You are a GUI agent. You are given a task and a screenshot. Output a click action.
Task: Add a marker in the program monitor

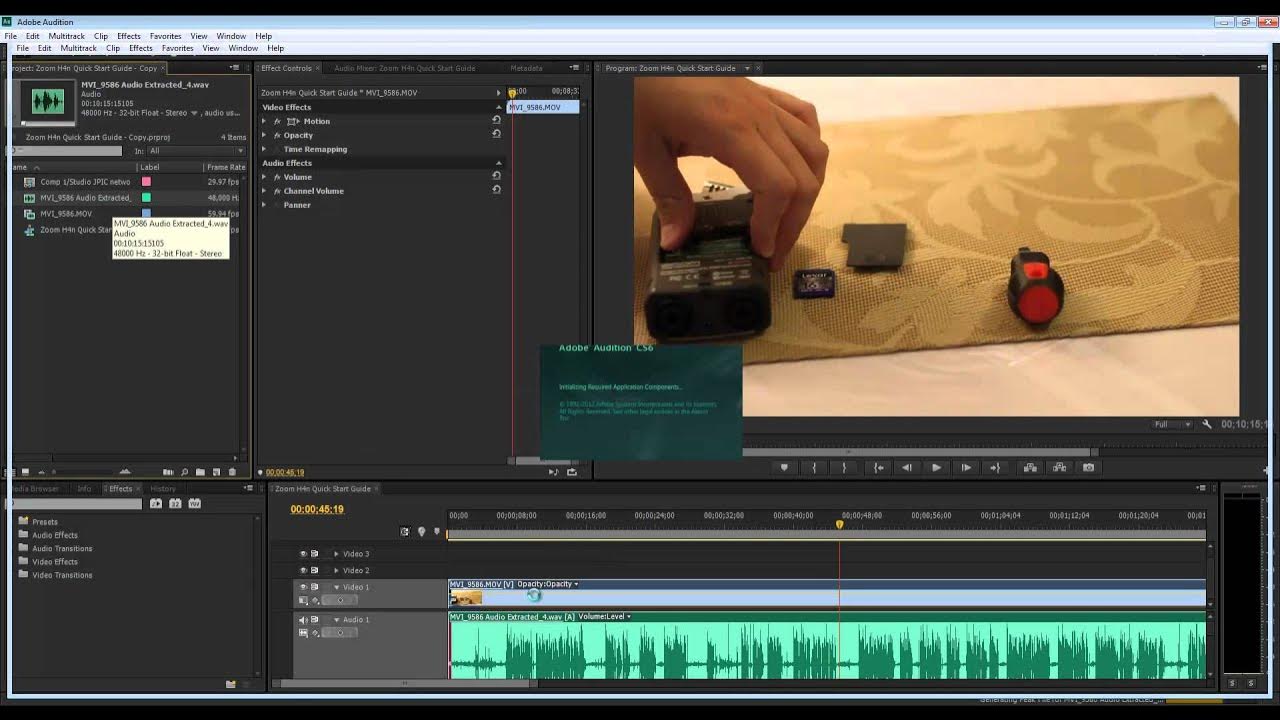click(x=784, y=467)
